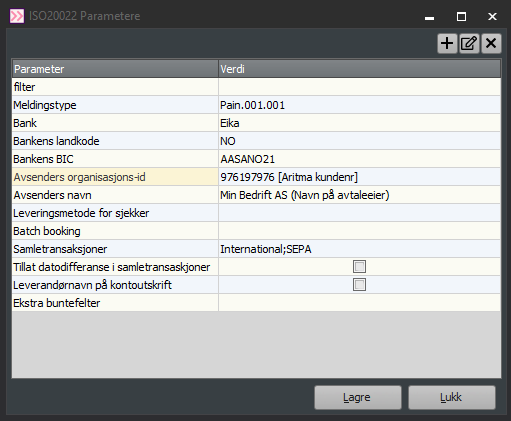Click the Lagre button

358,397
